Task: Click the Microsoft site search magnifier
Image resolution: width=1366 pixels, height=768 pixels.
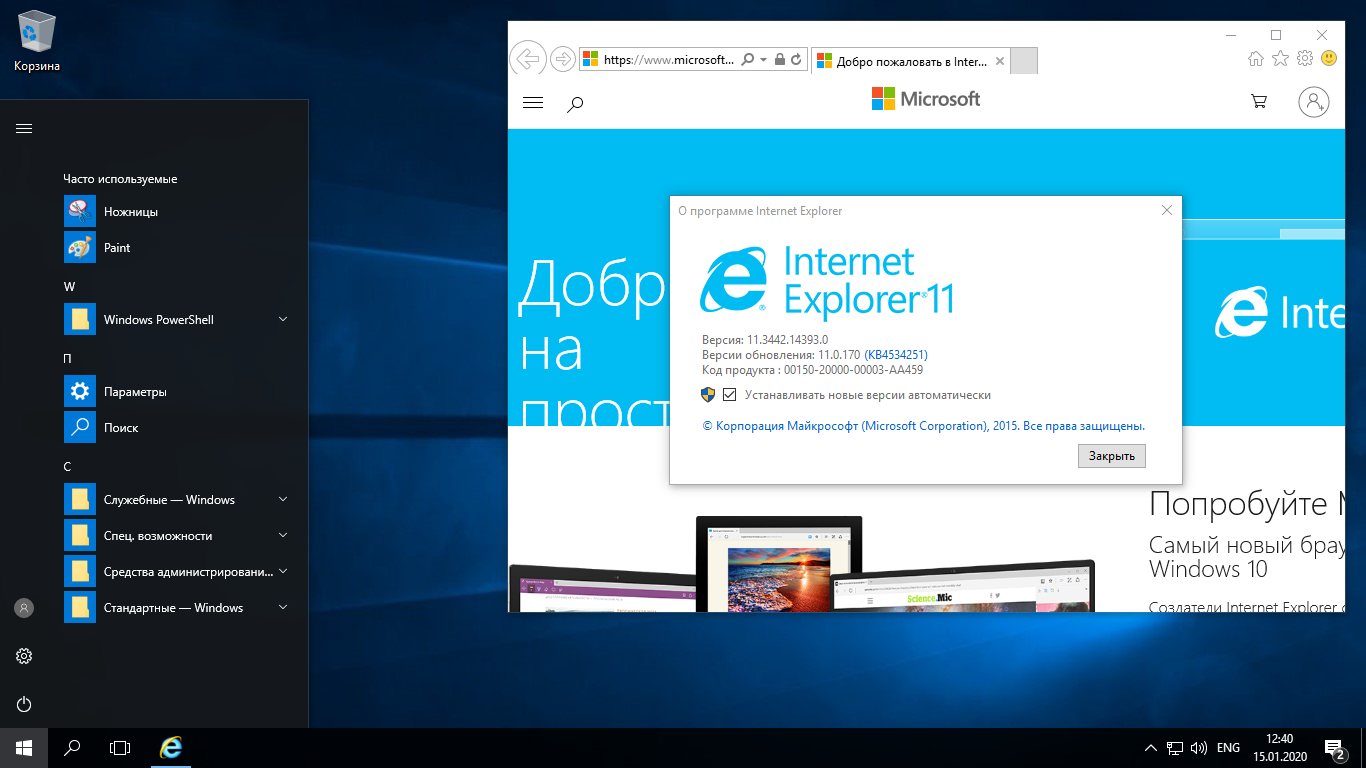Action: tap(575, 103)
